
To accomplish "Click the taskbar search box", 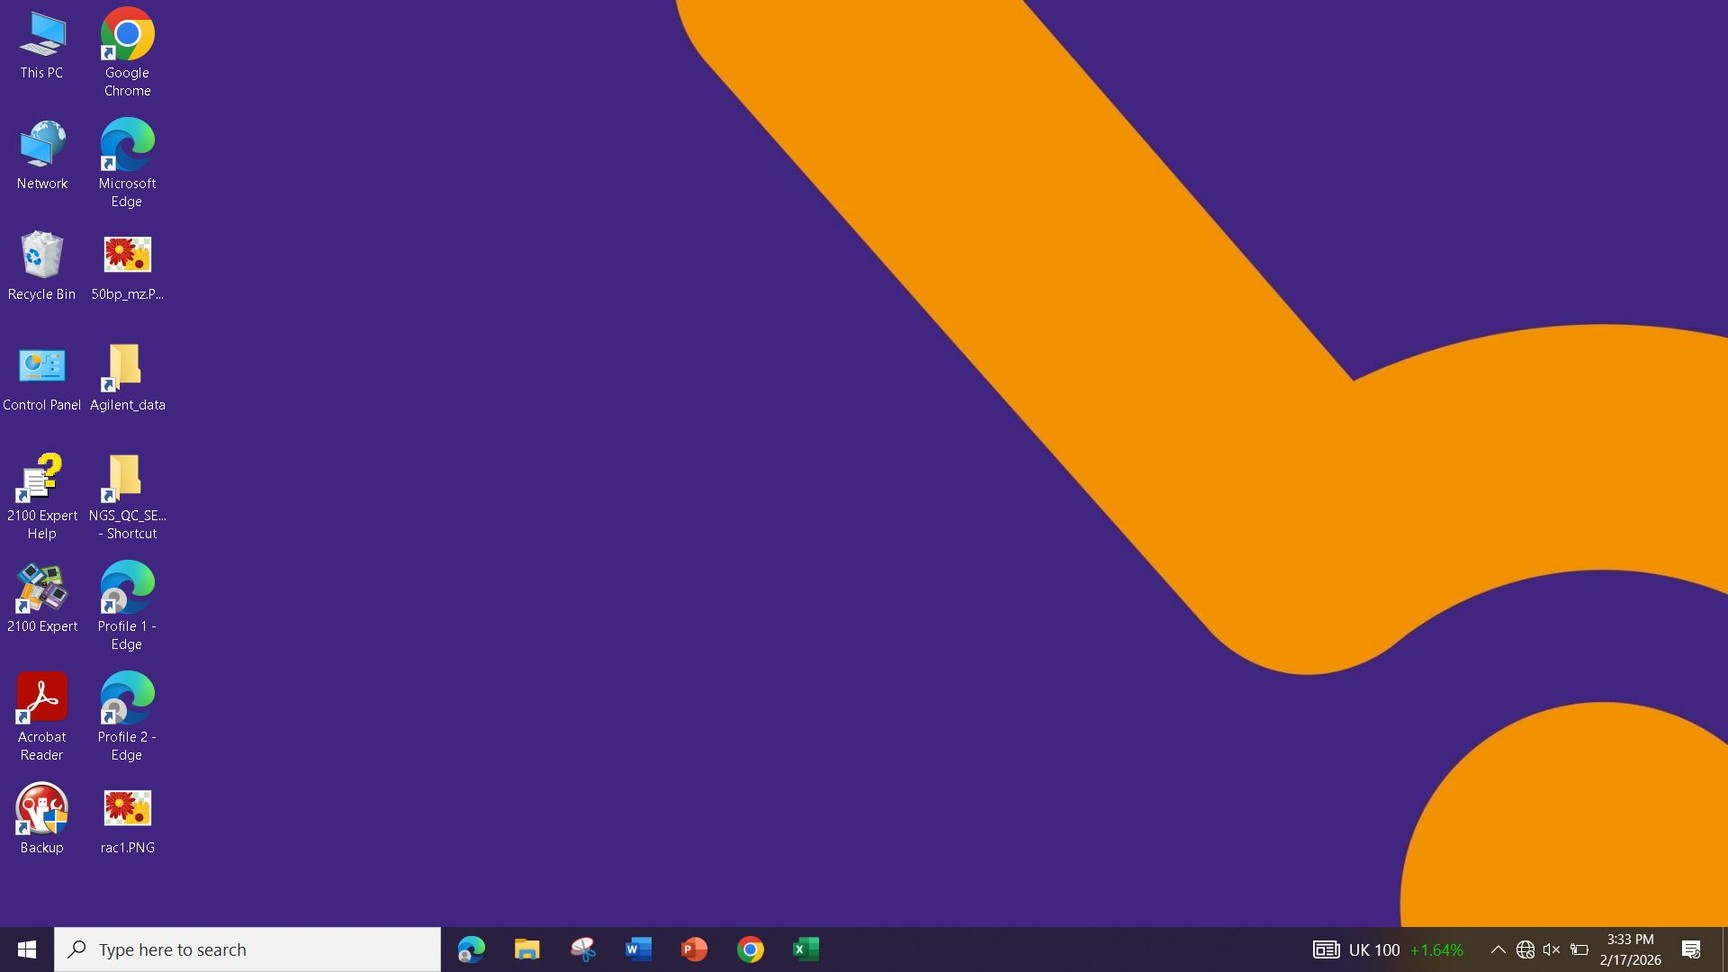I will pyautogui.click(x=248, y=949).
